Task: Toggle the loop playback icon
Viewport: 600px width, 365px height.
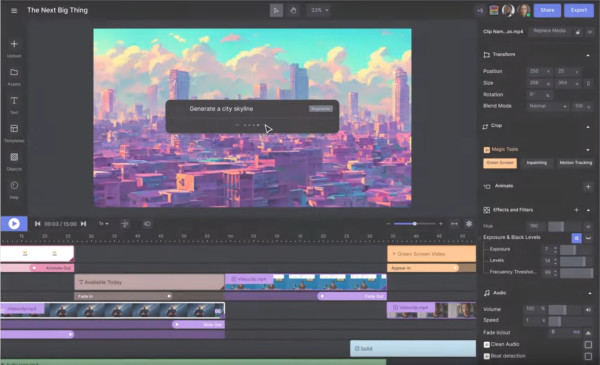Action: [147, 223]
